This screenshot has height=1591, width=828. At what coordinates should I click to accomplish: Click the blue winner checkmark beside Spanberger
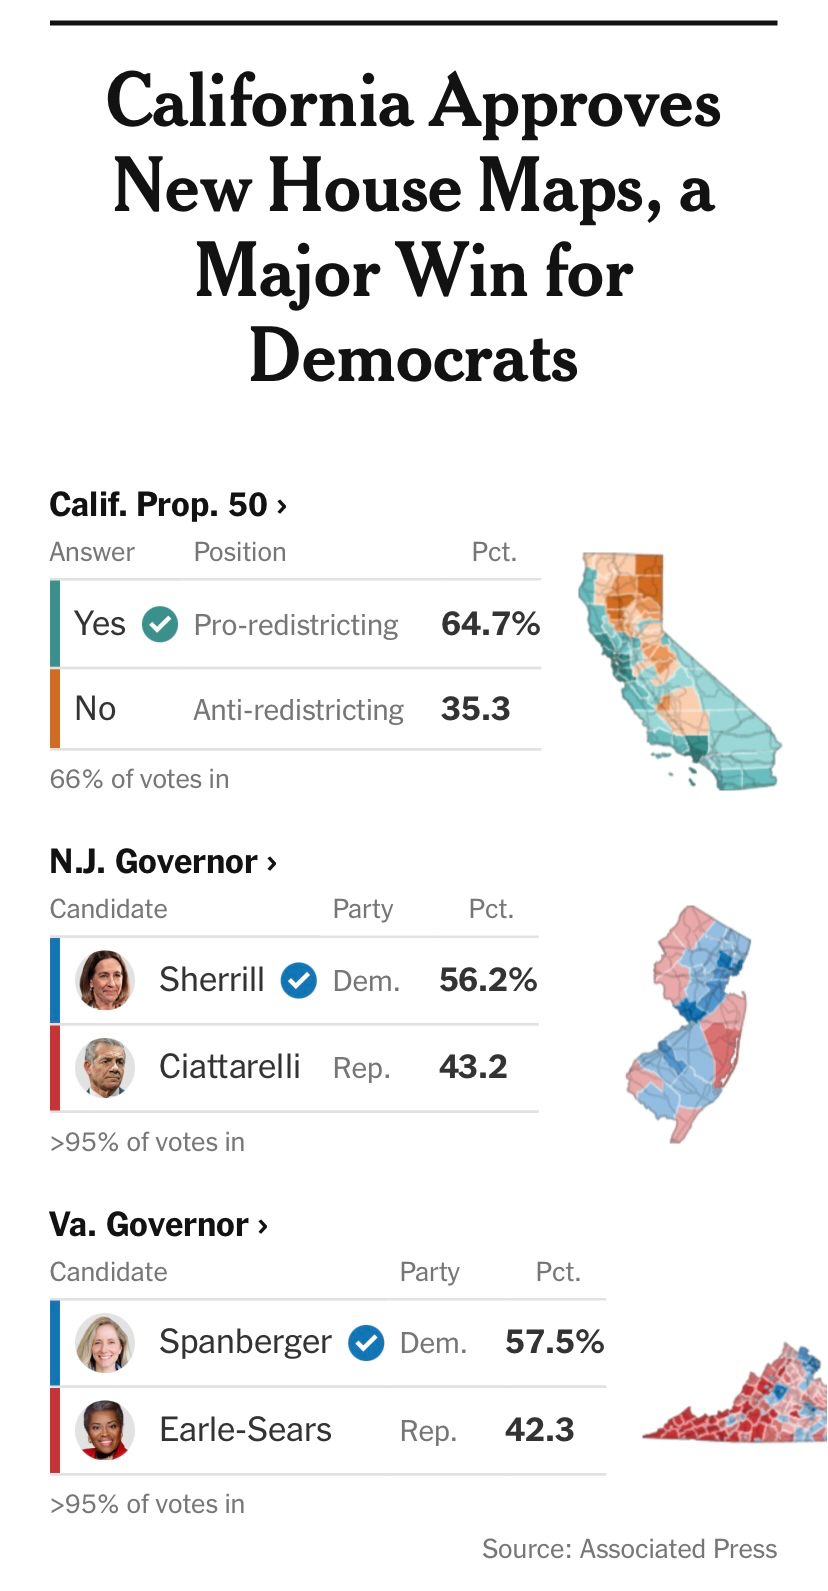tap(366, 1342)
